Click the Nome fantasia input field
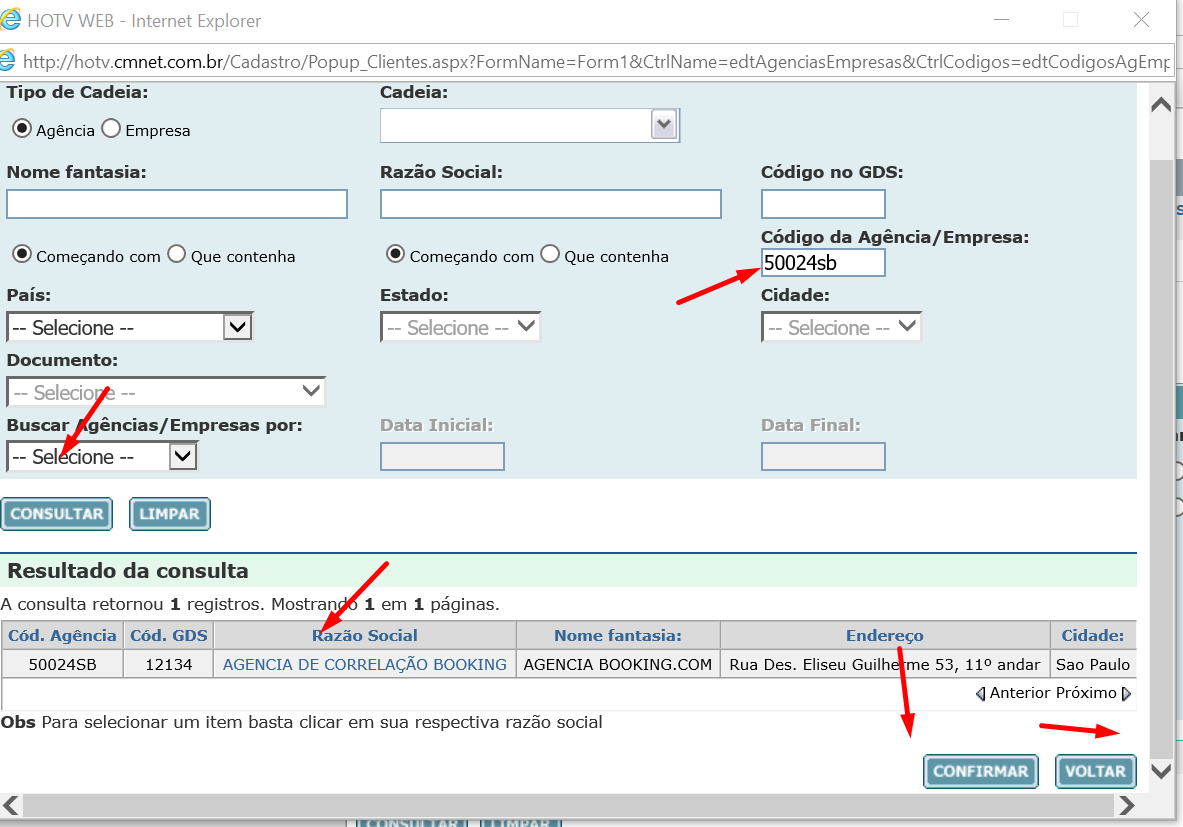This screenshot has height=827, width=1183. click(x=177, y=204)
